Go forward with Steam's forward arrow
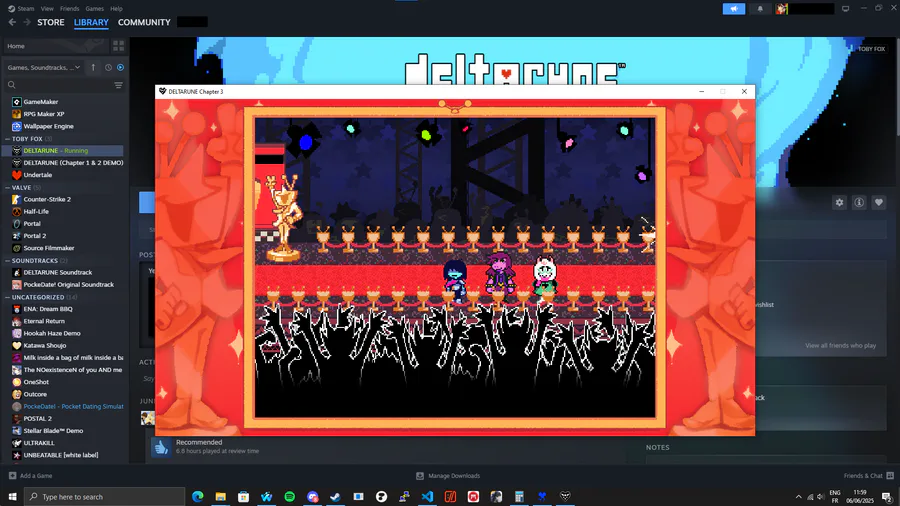The image size is (900, 506). pyautogui.click(x=26, y=22)
